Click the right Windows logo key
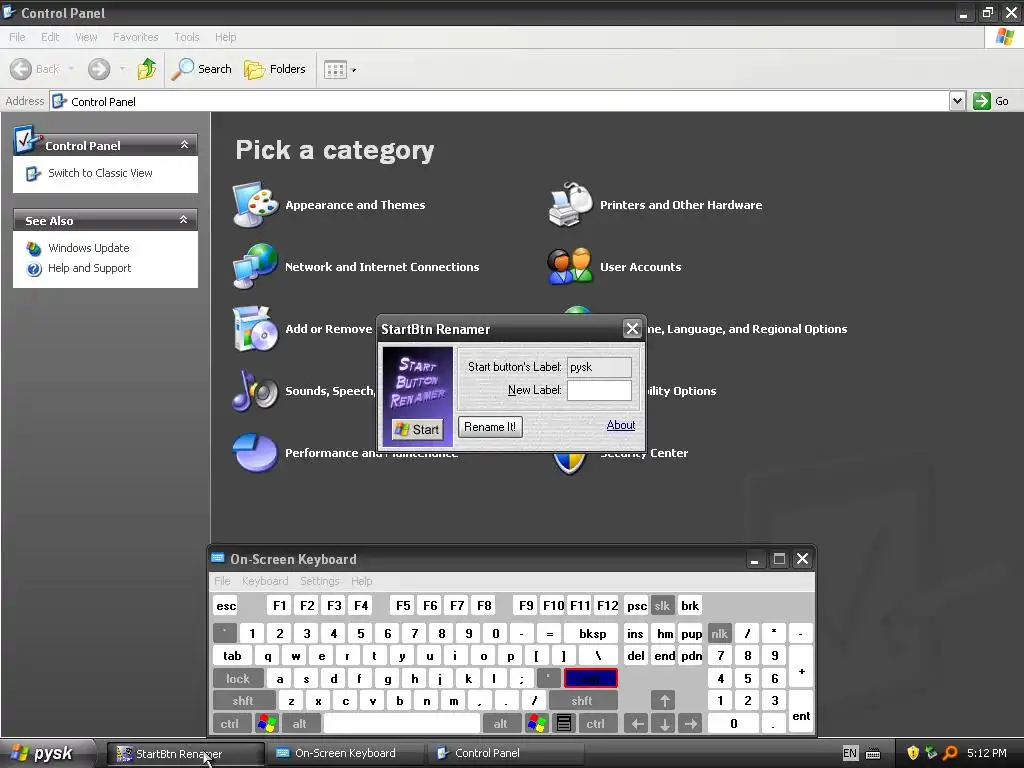The width and height of the screenshot is (1024, 768). click(x=536, y=724)
